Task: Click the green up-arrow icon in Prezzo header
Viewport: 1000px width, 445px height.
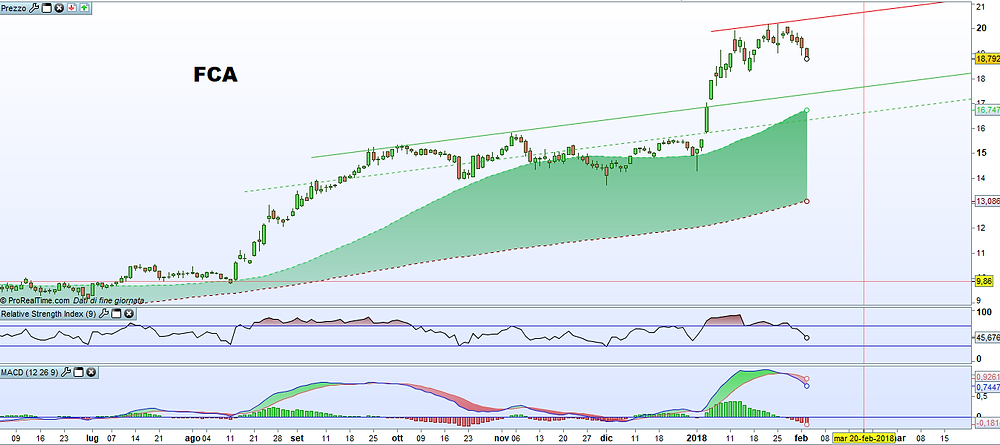Action: coord(84,8)
